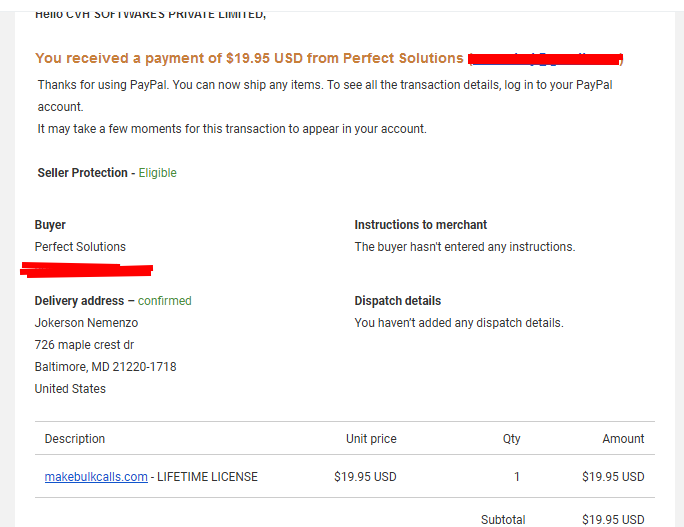Image resolution: width=684 pixels, height=527 pixels.
Task: Click the Instructions to merchant heading
Action: point(421,225)
